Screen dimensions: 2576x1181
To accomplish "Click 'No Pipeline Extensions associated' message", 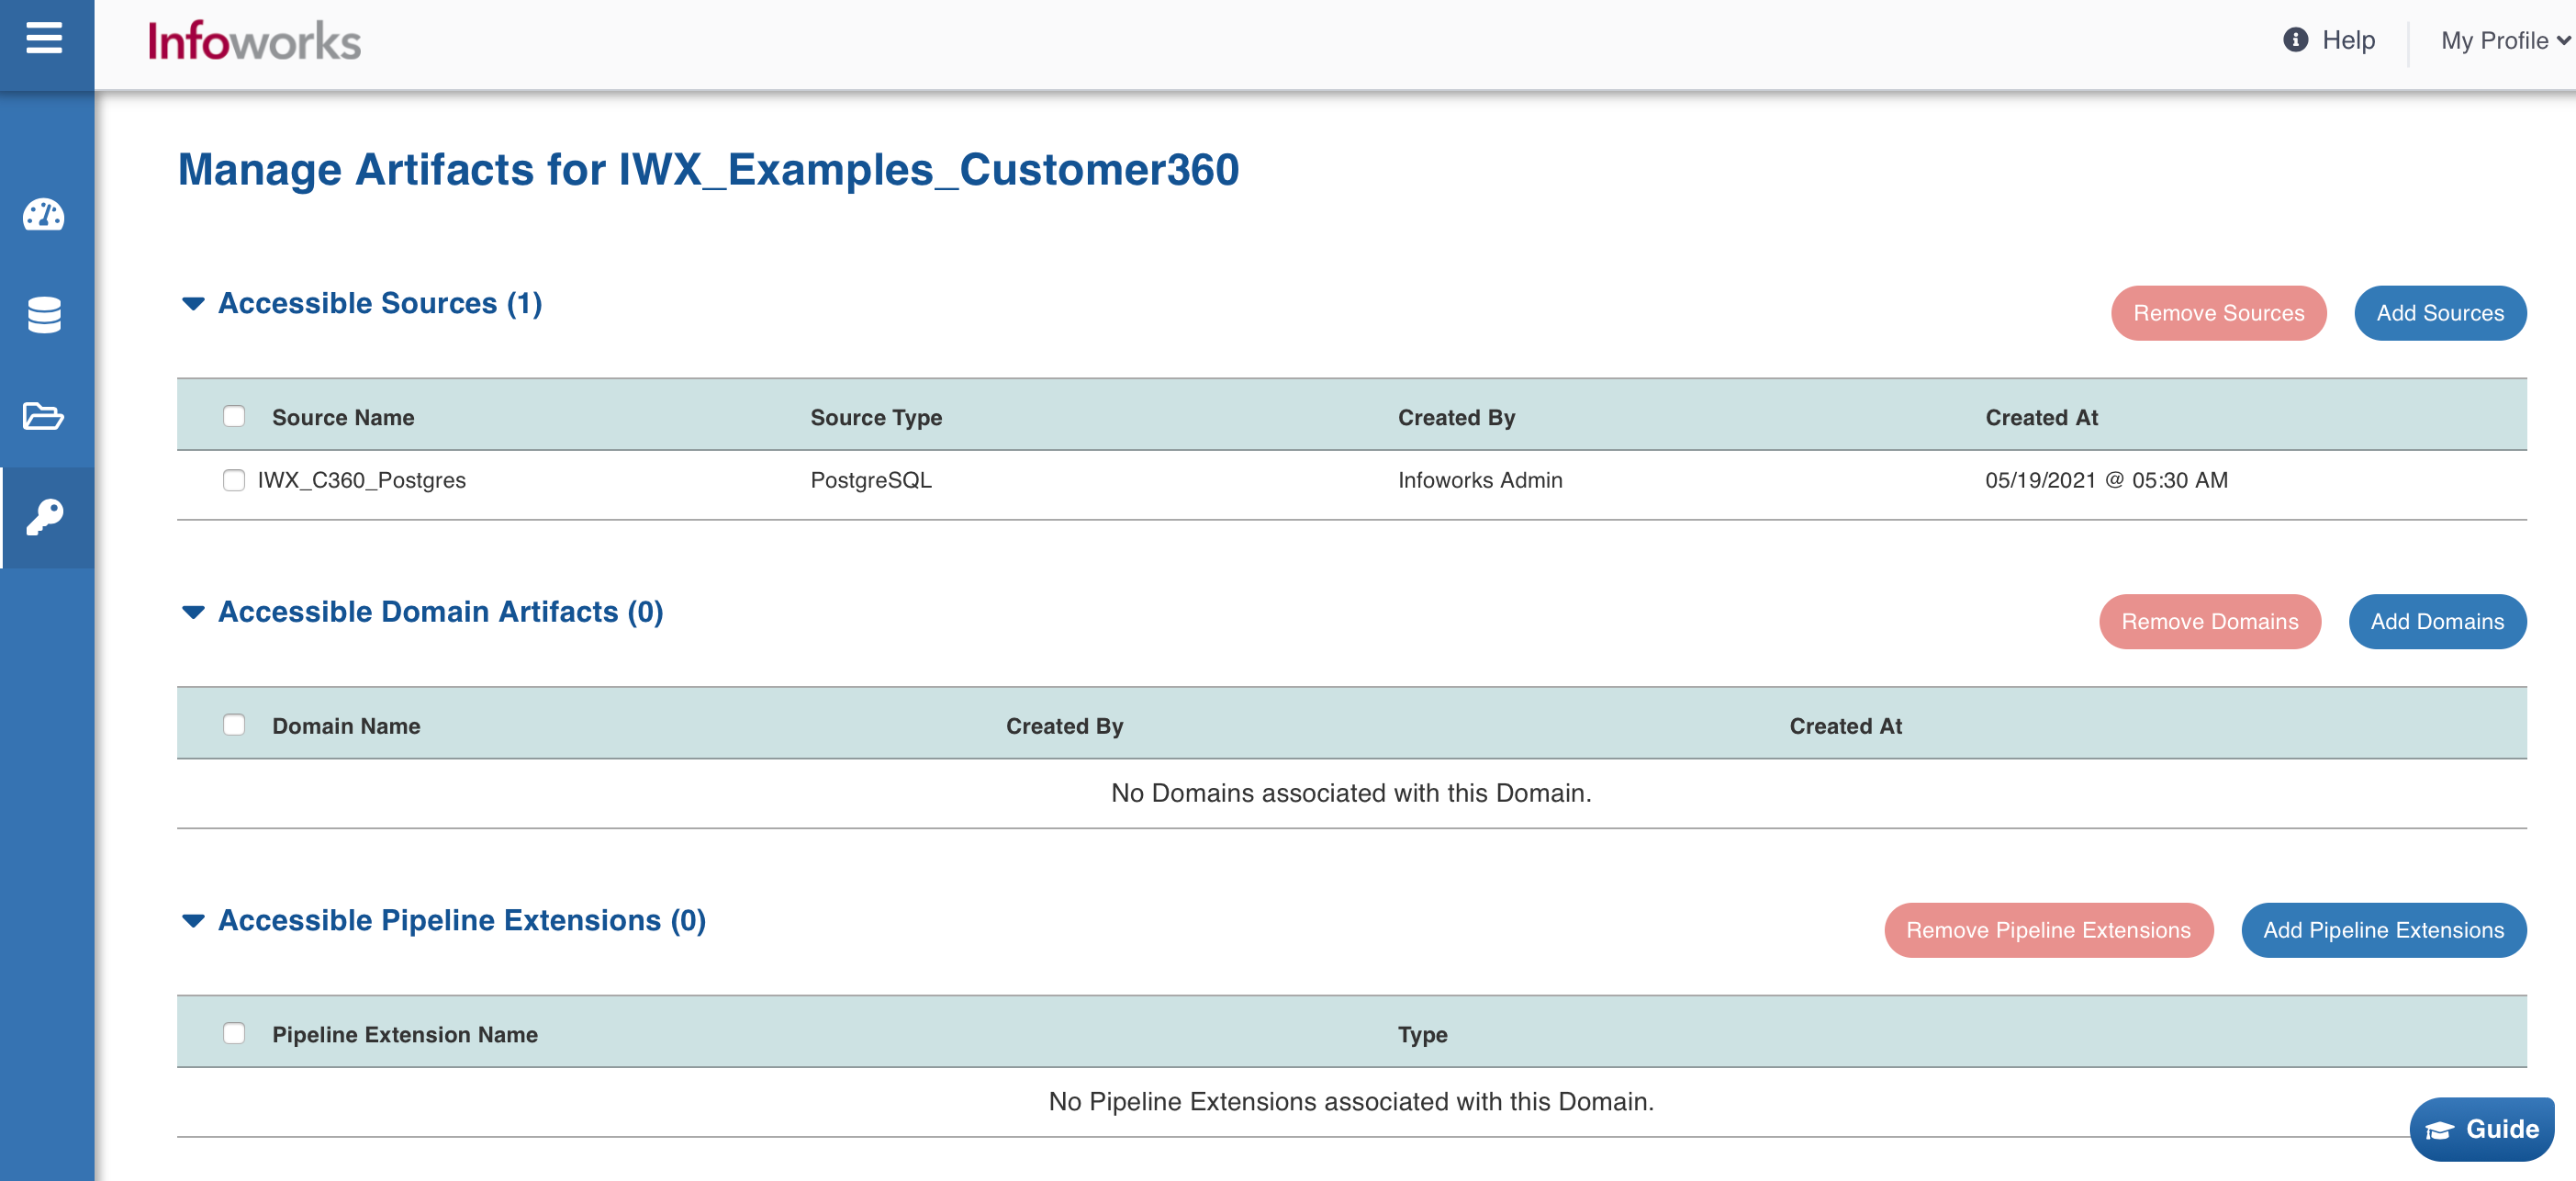I will click(1351, 1101).
